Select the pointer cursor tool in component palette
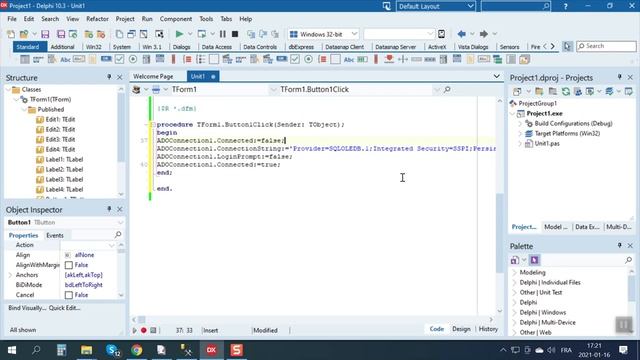The height and width of the screenshot is (360, 640). [567, 47]
